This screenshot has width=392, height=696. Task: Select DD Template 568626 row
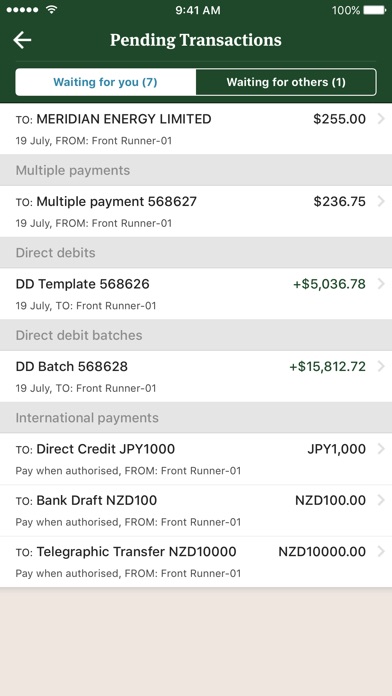(196, 294)
